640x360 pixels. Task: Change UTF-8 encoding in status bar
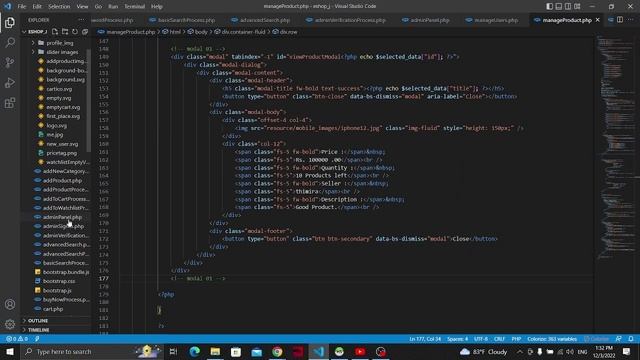[481, 339]
